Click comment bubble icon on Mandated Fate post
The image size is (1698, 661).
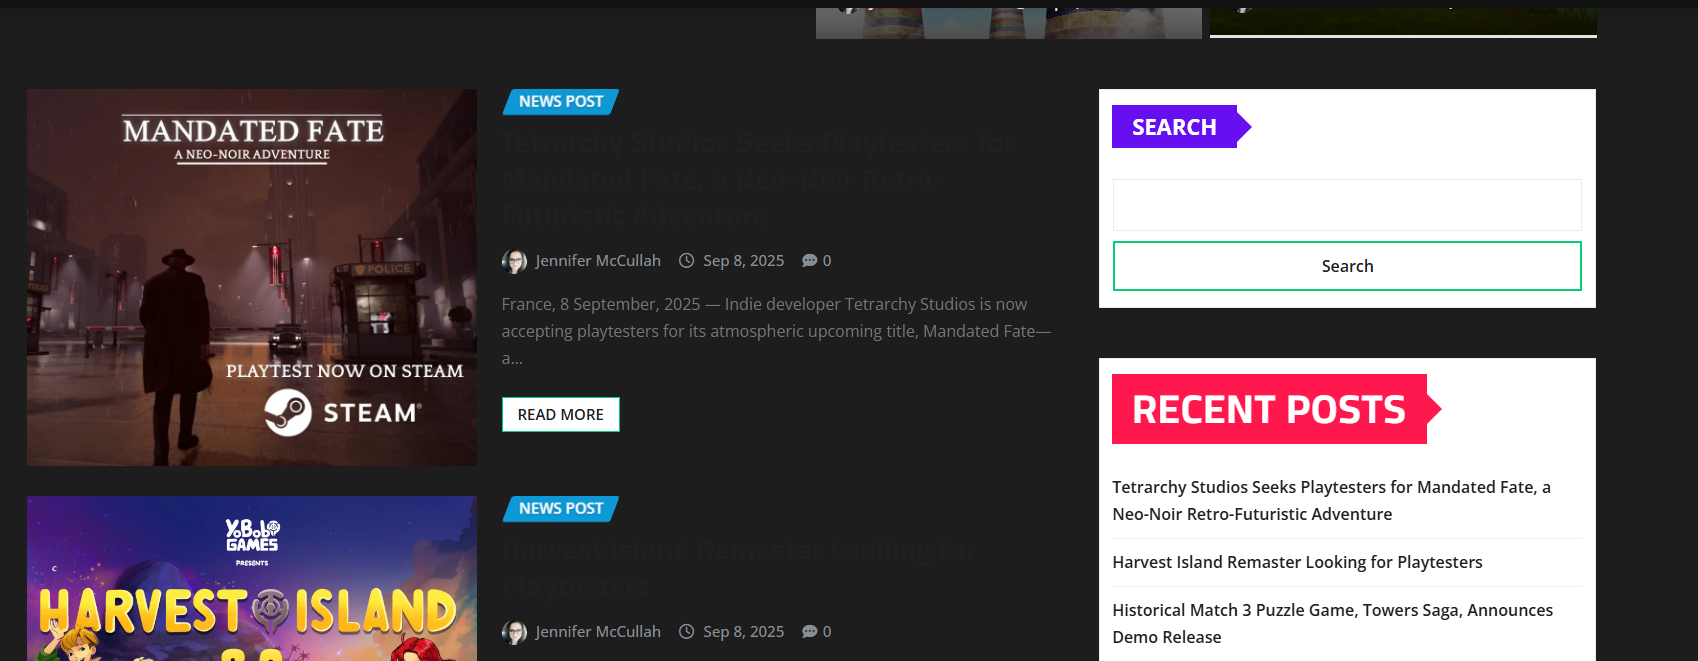pyautogui.click(x=809, y=261)
